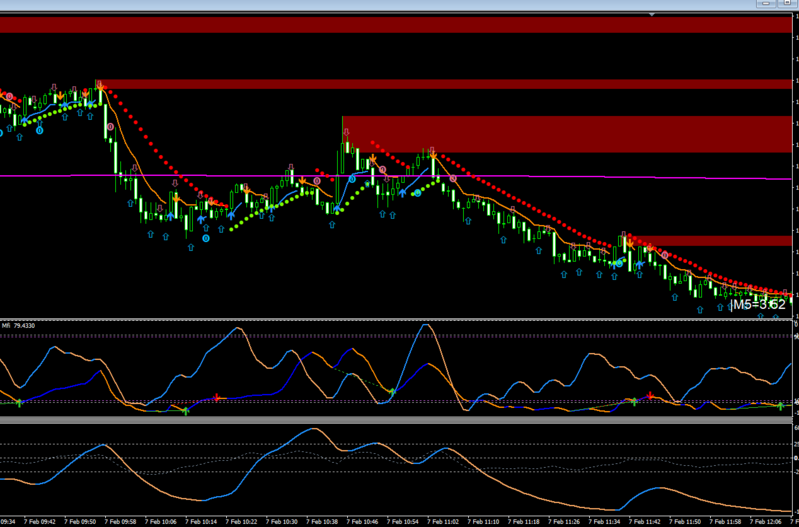Click the 7 Feb 11:34 time label
This screenshot has height=527, width=799.
[x=604, y=522]
